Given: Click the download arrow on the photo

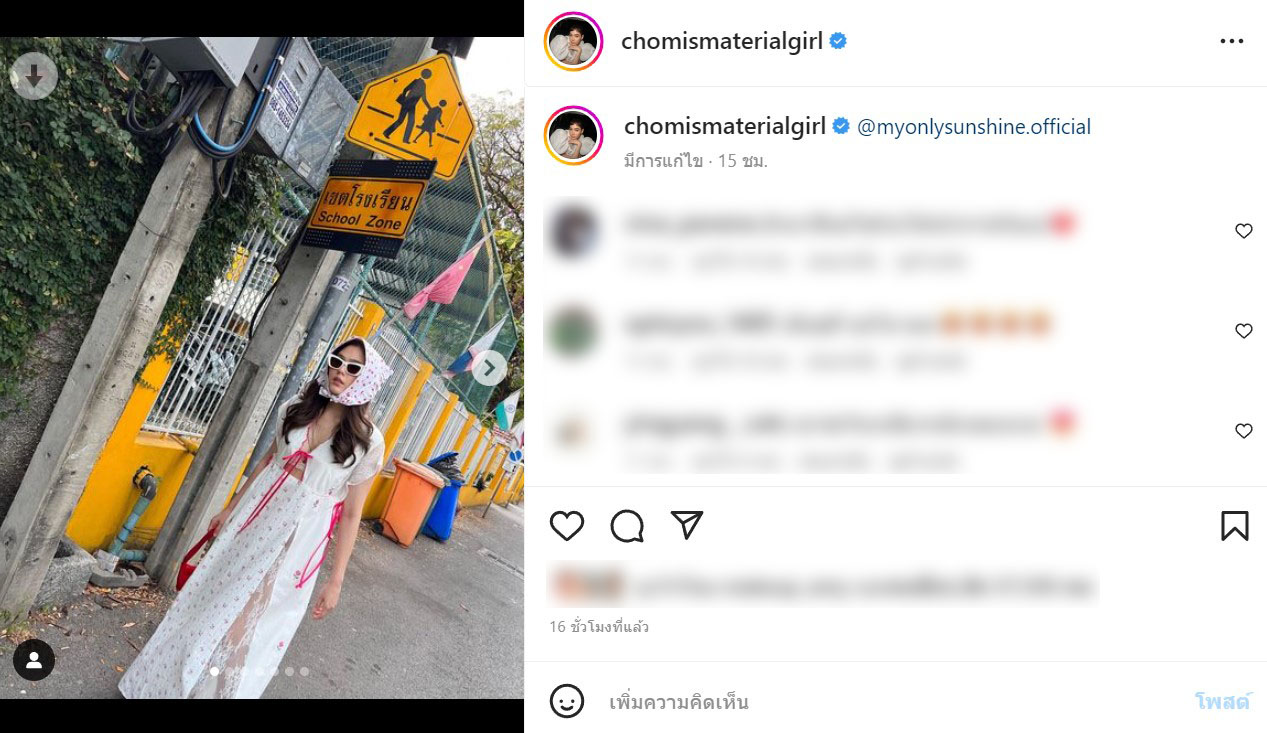Looking at the screenshot, I should tap(34, 76).
